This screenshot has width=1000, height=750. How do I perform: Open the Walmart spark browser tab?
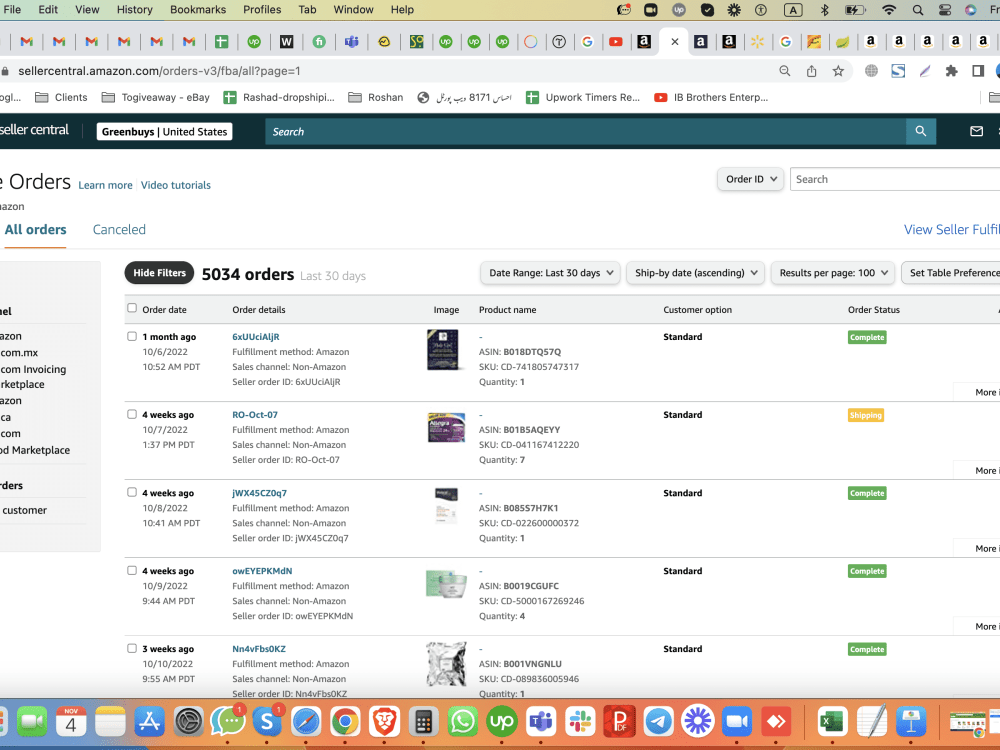pyautogui.click(x=757, y=42)
